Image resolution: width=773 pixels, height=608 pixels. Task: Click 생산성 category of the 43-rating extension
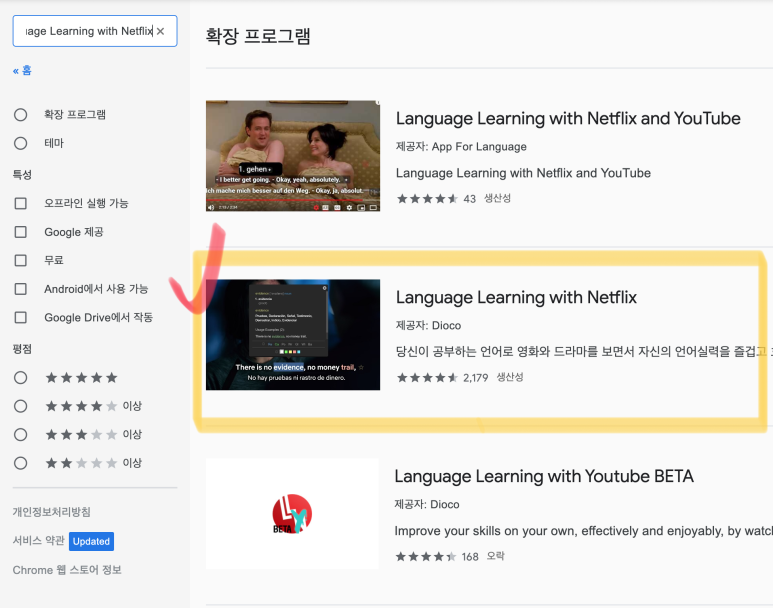tap(497, 198)
